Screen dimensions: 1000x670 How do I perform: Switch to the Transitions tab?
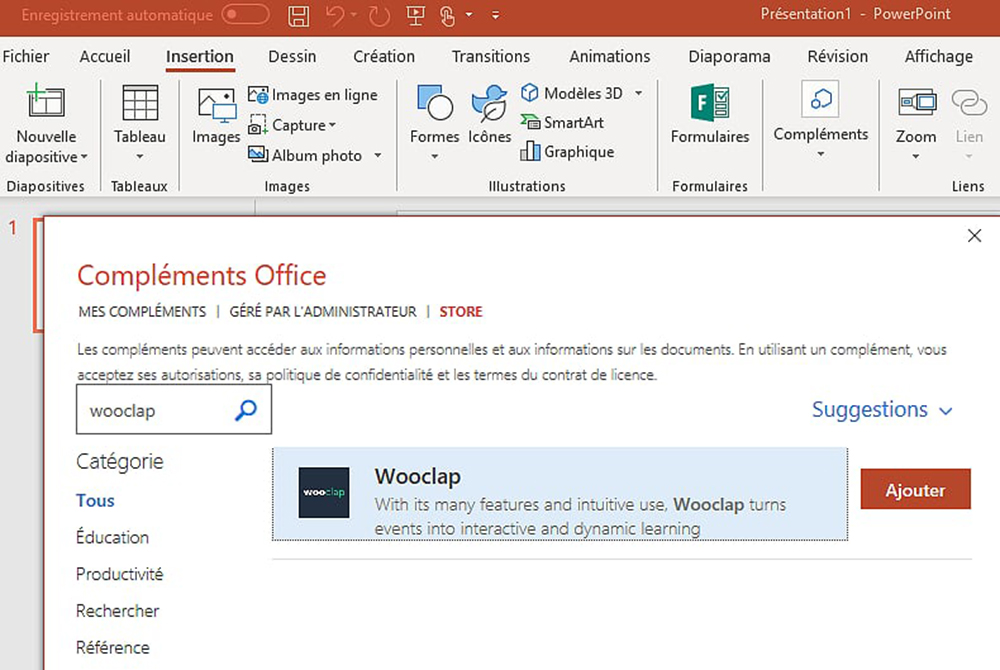click(491, 57)
